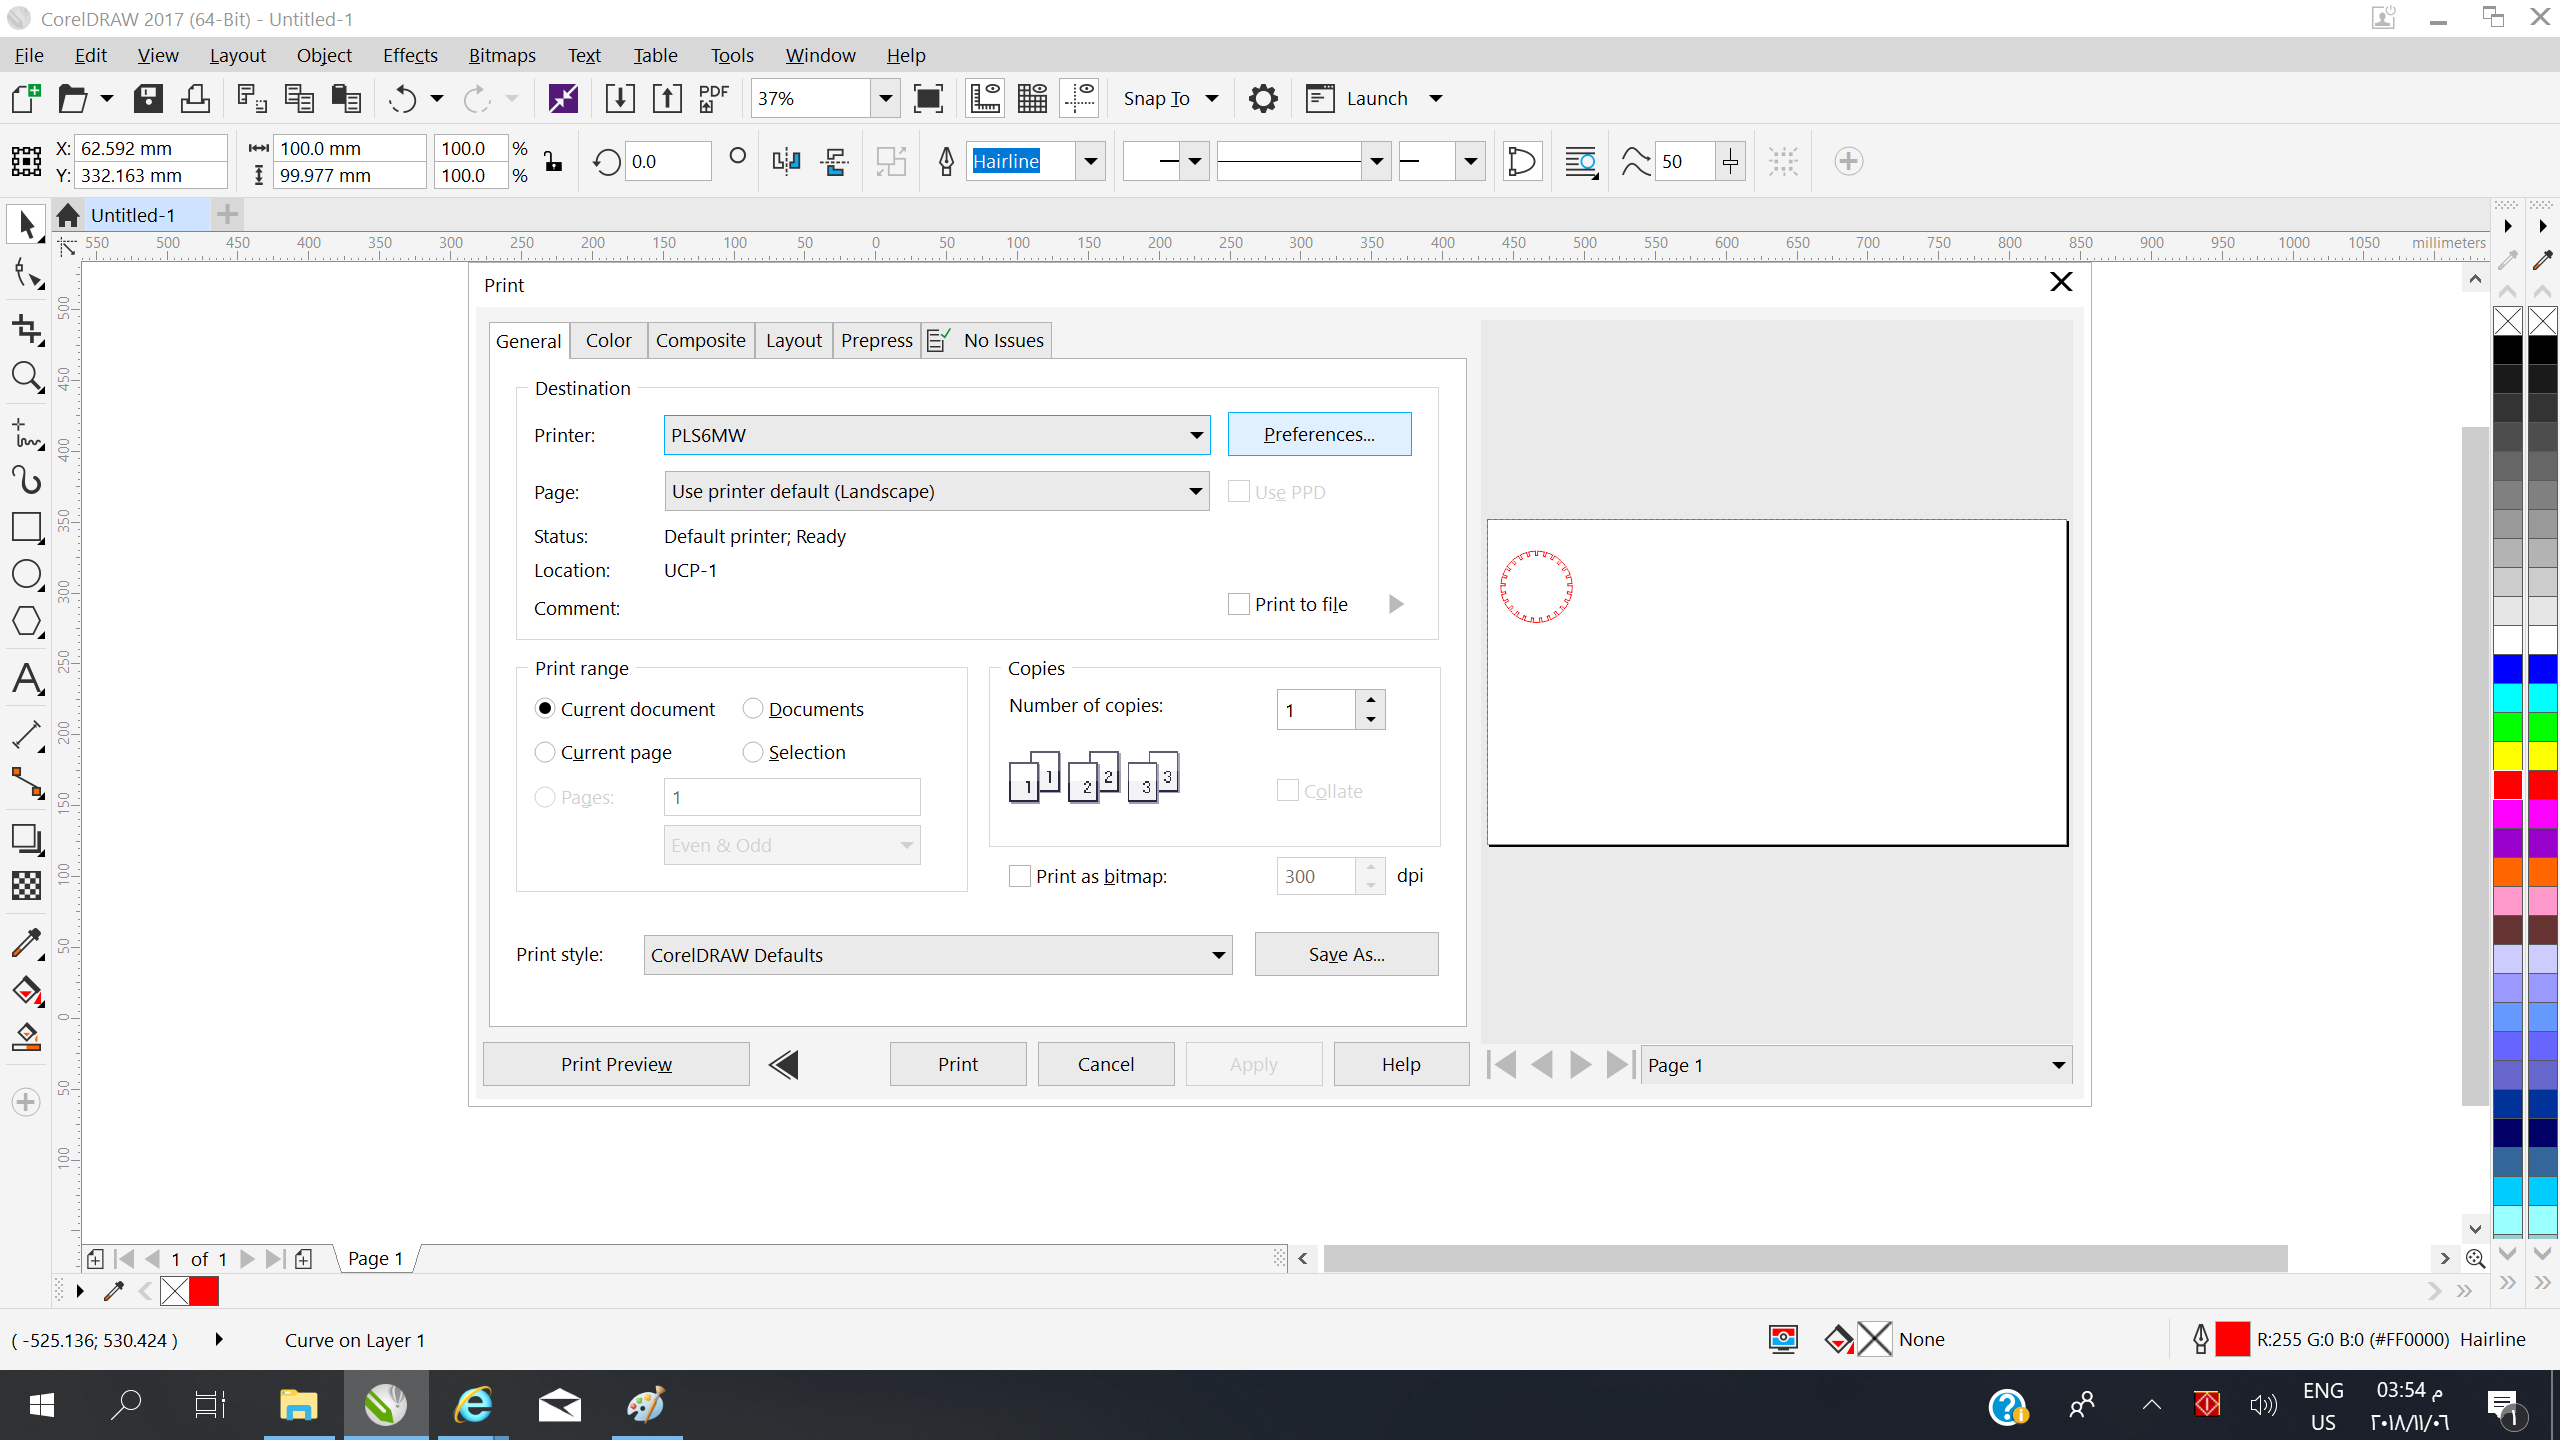This screenshot has width=2560, height=1440.
Task: Enable Print as bitmap checkbox
Action: click(x=1020, y=876)
